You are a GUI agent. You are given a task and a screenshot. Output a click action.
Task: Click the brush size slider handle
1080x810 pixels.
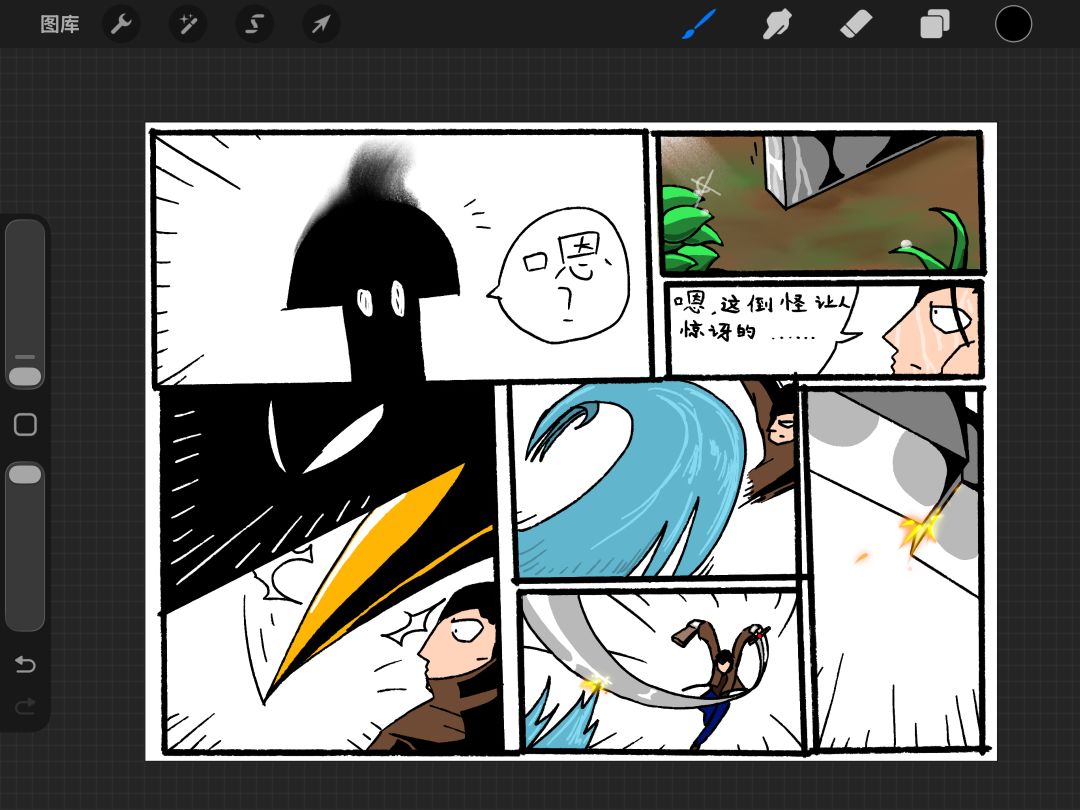click(x=25, y=376)
